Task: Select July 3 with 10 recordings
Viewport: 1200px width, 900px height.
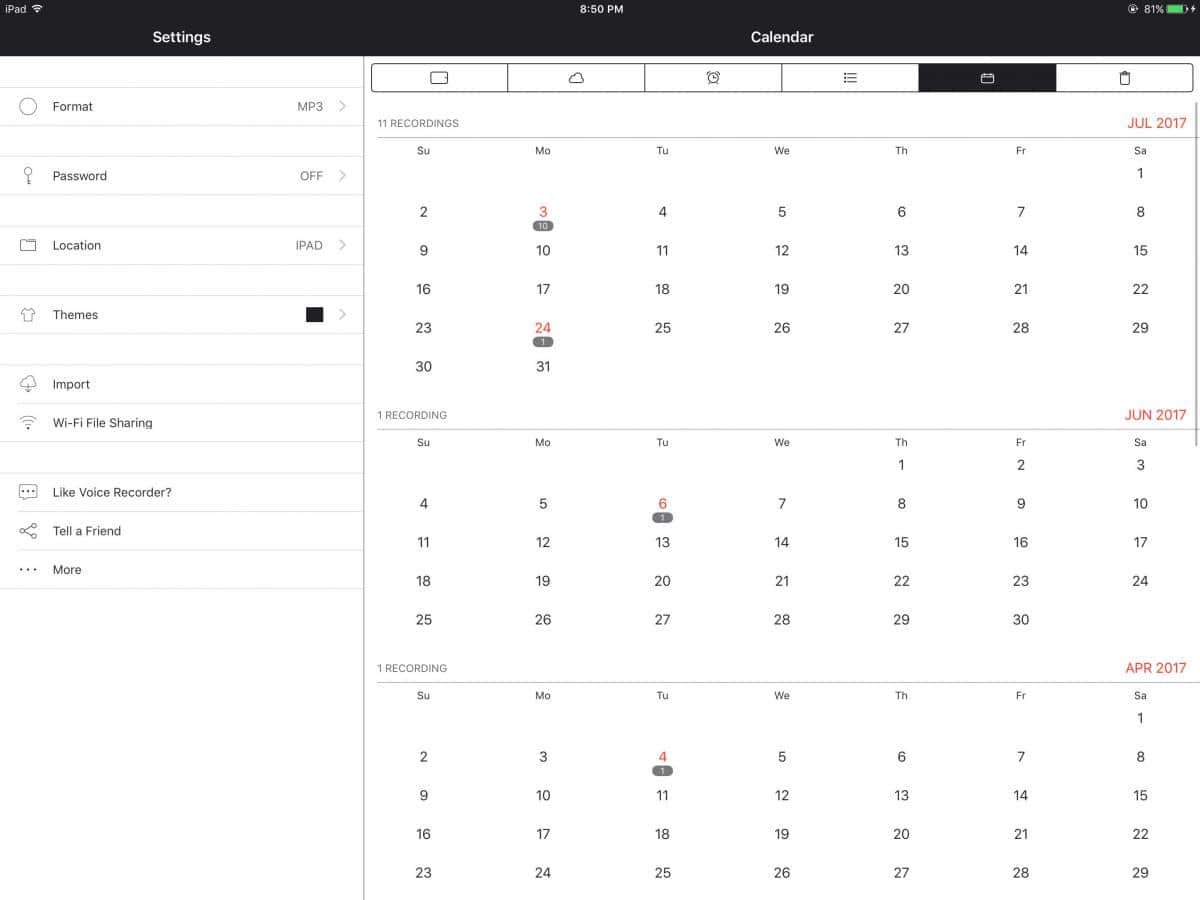Action: click(543, 213)
